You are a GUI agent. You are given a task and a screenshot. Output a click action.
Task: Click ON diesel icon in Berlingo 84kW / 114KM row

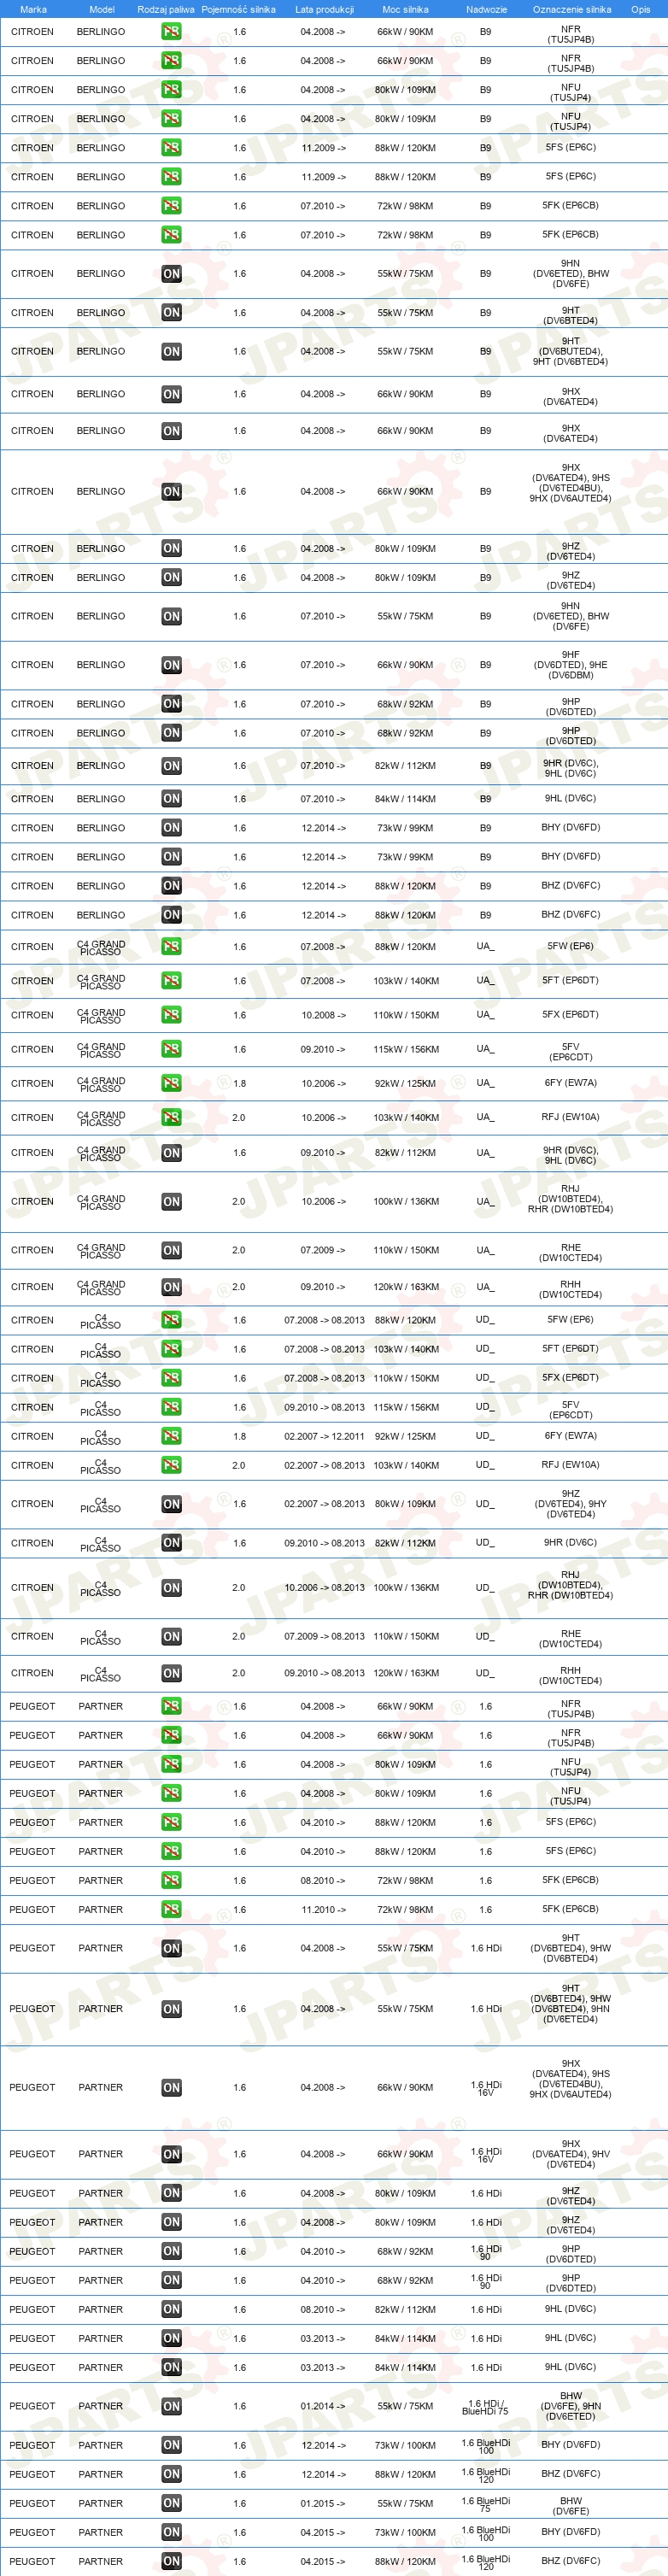point(171,798)
